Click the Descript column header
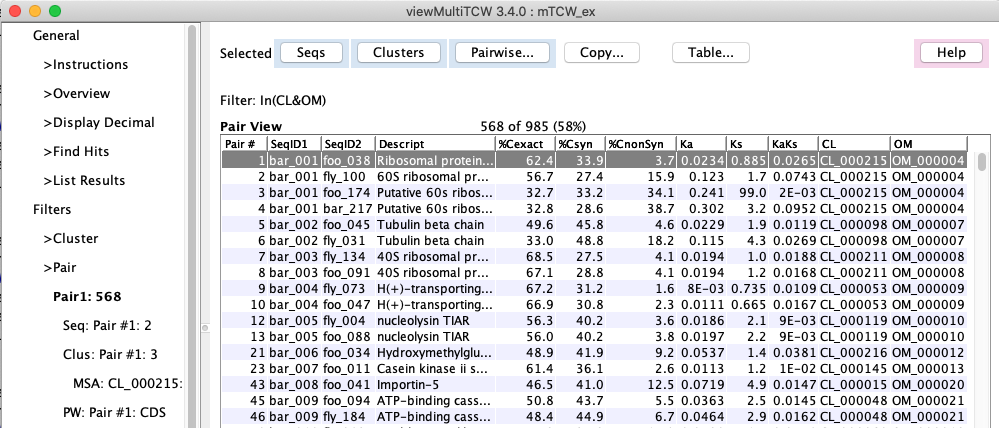The width and height of the screenshot is (999, 428). click(x=434, y=144)
